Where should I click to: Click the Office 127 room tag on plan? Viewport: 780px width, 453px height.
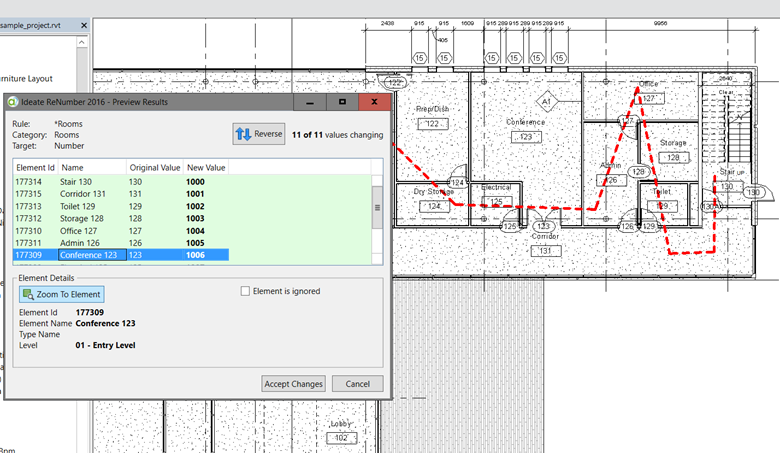coord(649,98)
